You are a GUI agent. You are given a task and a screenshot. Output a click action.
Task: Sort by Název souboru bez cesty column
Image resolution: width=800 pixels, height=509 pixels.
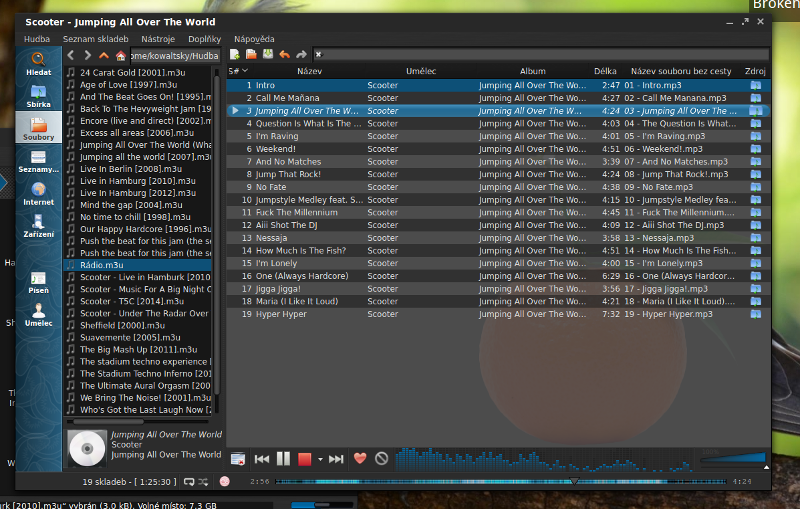pyautogui.click(x=681, y=71)
